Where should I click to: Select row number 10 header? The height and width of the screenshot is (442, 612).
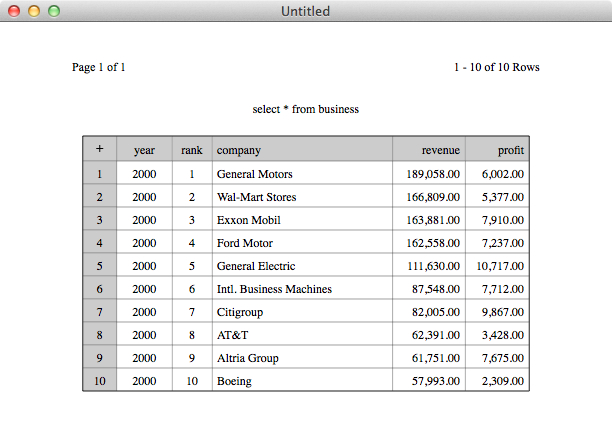(x=100, y=380)
